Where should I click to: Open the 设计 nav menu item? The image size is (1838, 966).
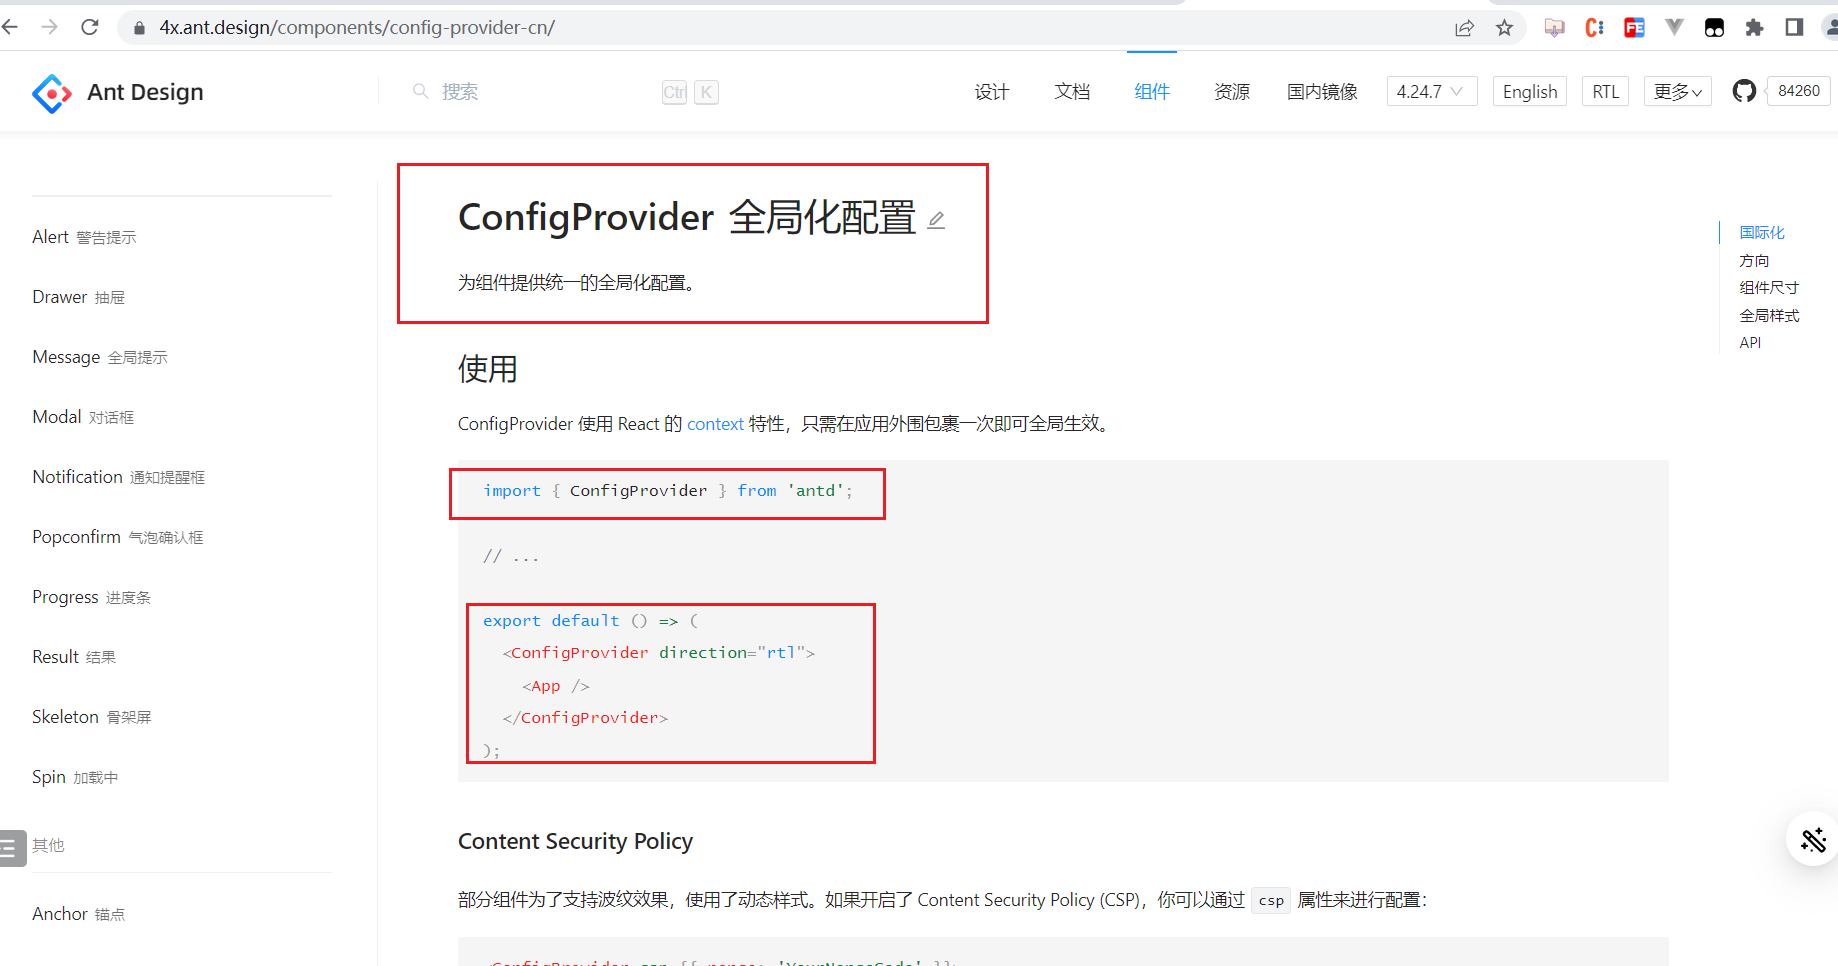coord(992,92)
